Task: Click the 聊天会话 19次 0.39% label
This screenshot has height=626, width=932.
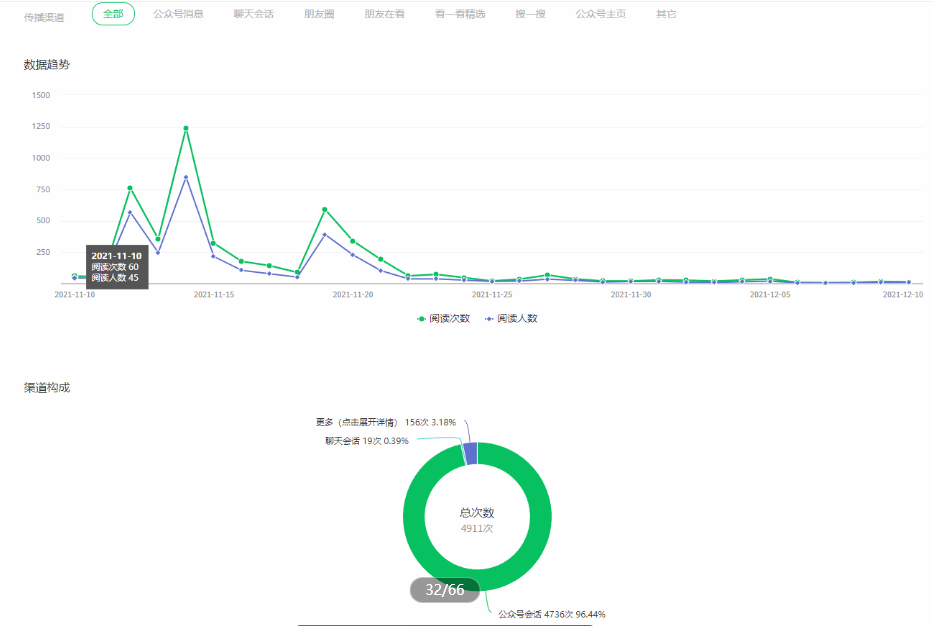Action: point(367,441)
